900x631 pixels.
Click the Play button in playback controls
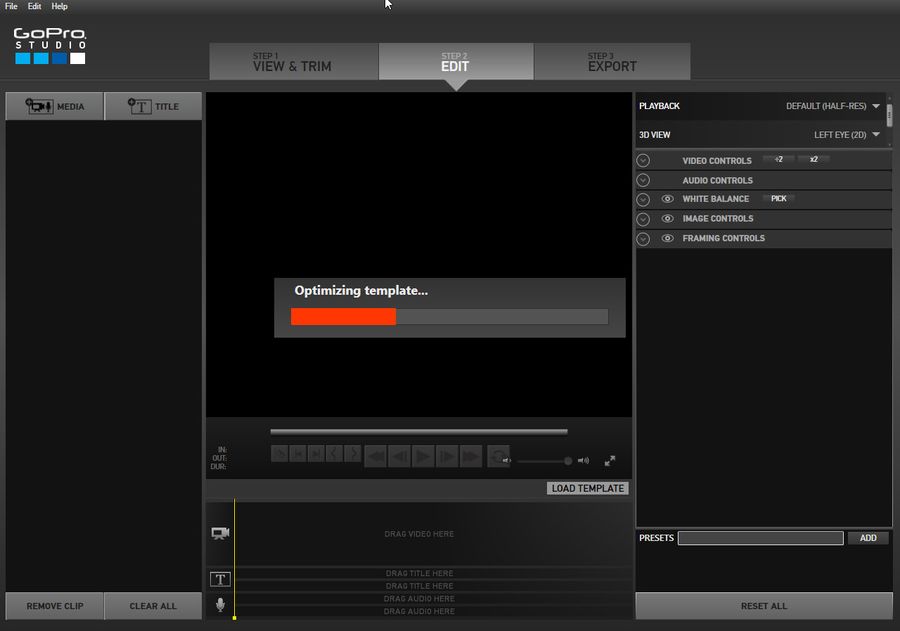click(x=422, y=455)
